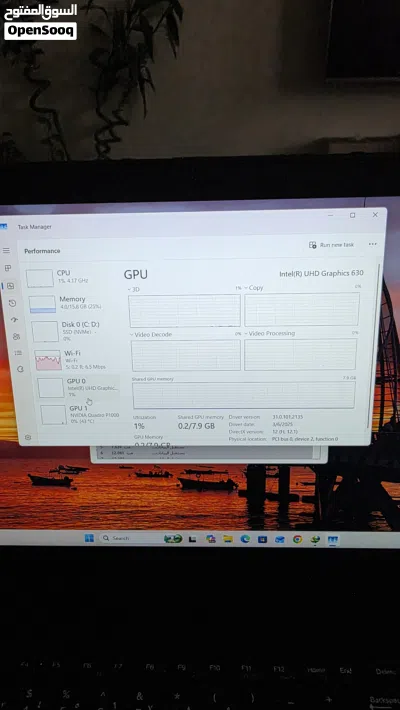Open File Explorer from the taskbar

point(228,539)
